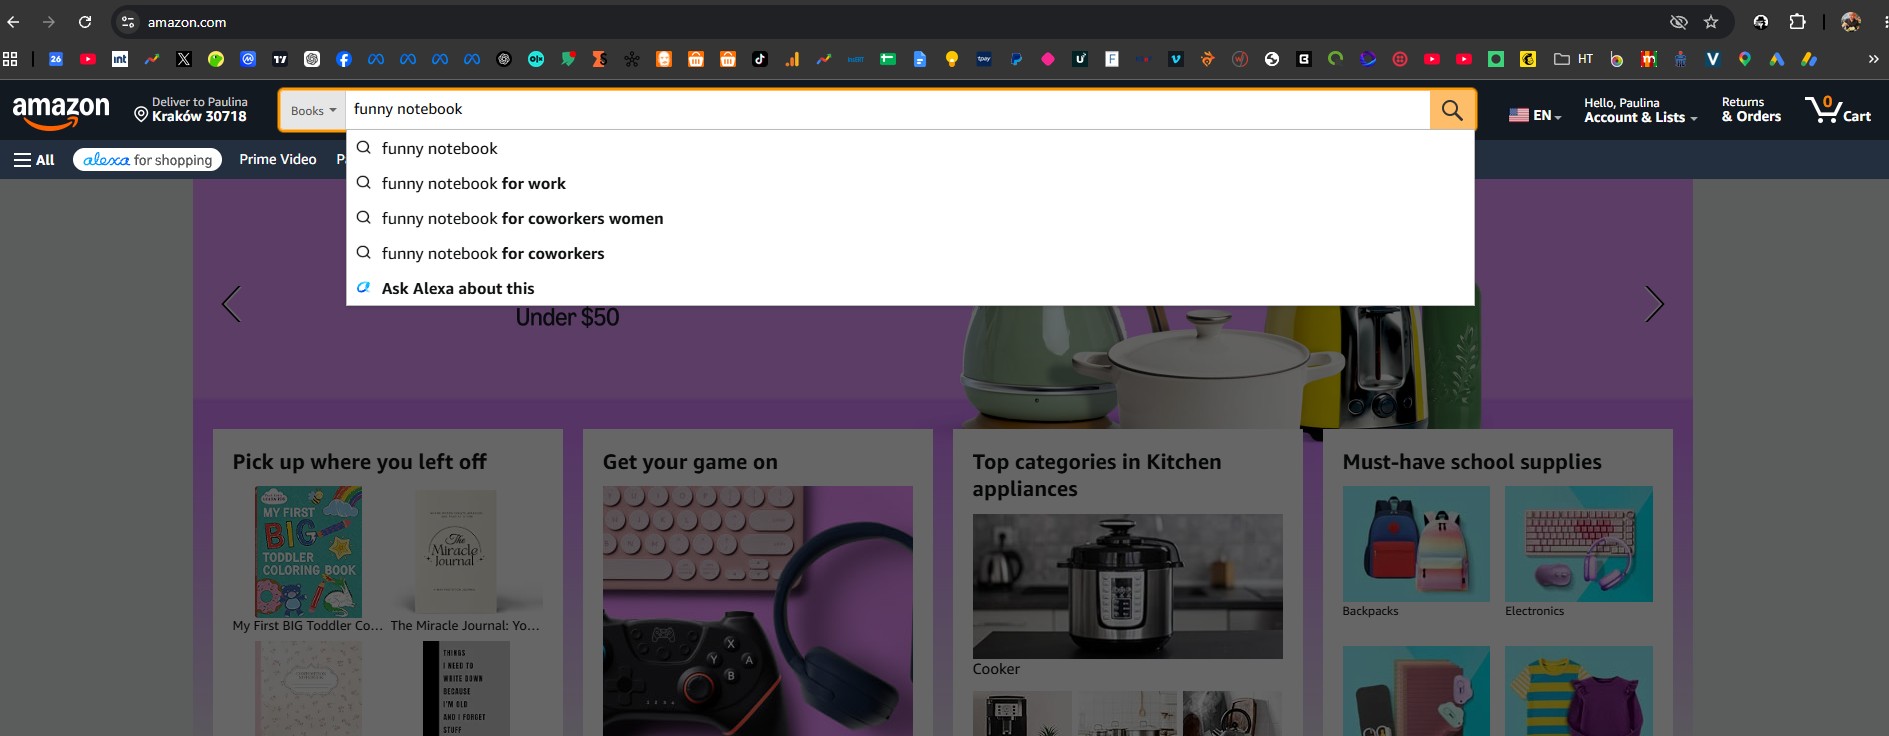This screenshot has width=1889, height=736.
Task: Open the Chrome profile avatar
Action: (x=1851, y=22)
